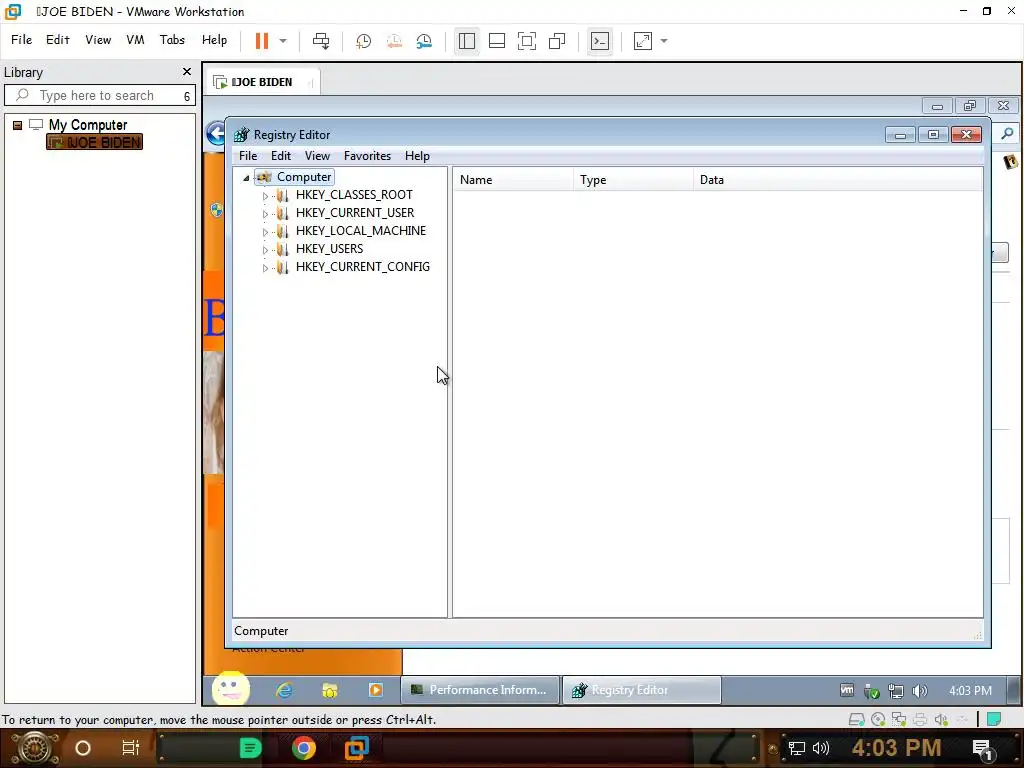Open VMware's View menu
This screenshot has height=768, width=1024.
tap(98, 40)
